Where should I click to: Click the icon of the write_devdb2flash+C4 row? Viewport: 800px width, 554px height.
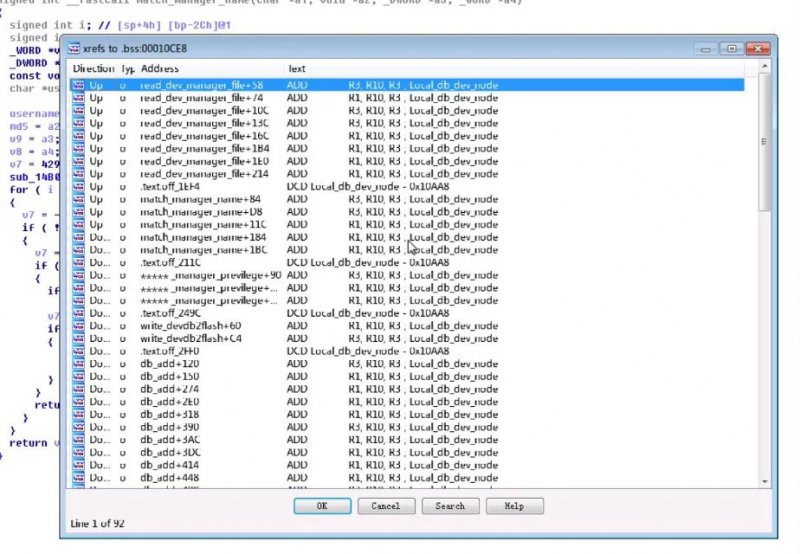coord(78,339)
